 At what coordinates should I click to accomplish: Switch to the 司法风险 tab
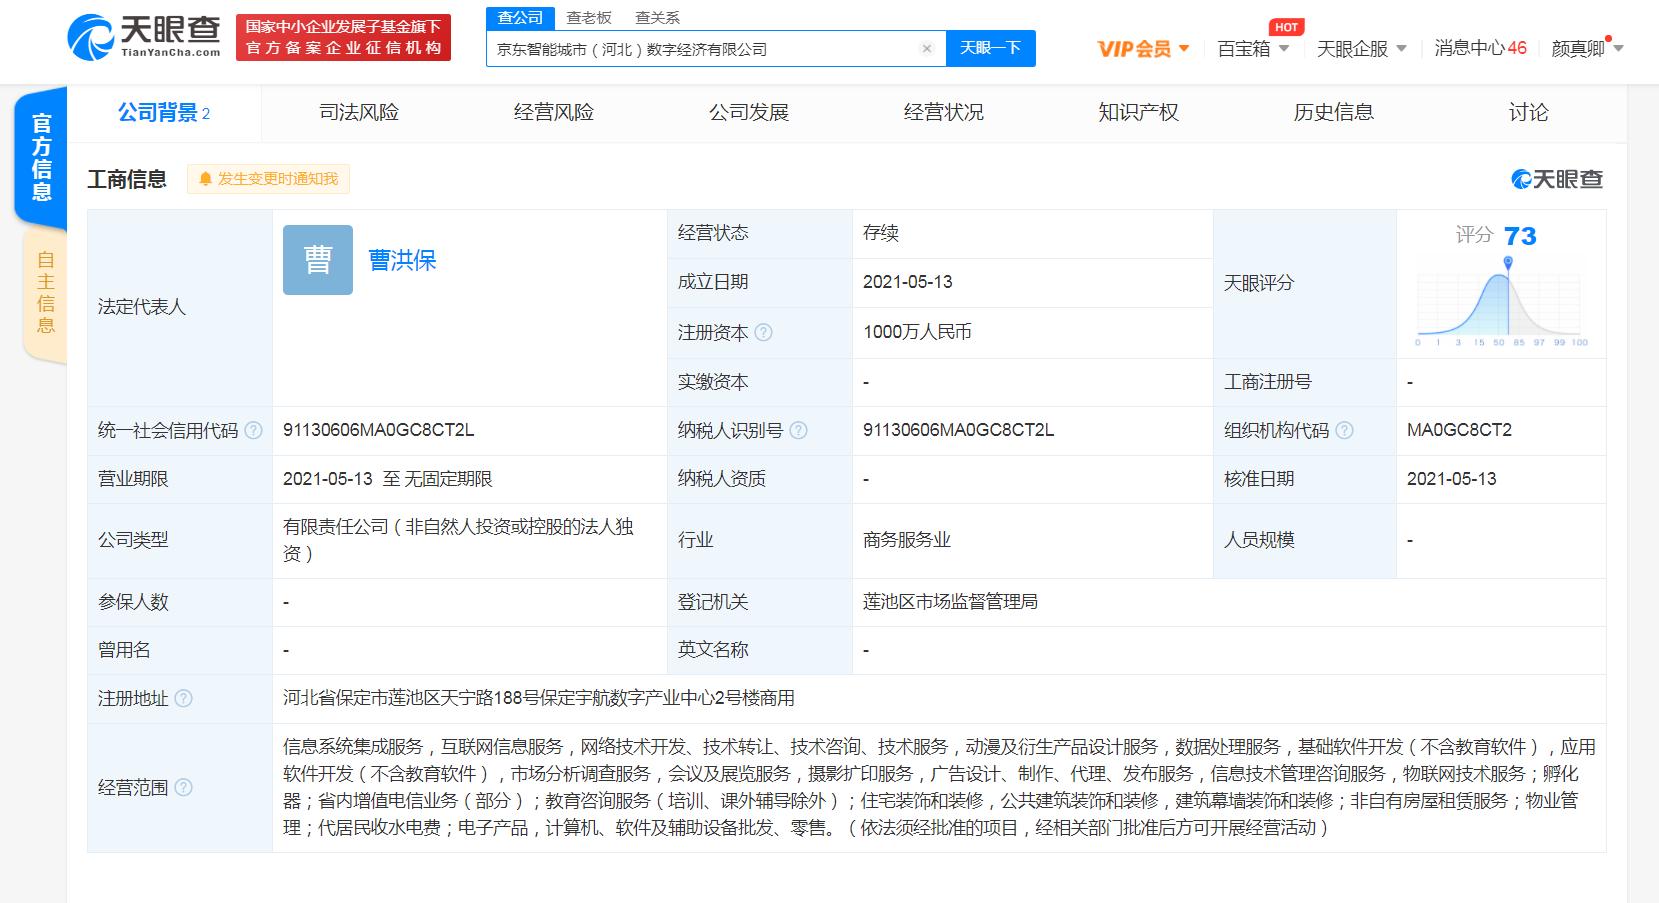(x=359, y=112)
